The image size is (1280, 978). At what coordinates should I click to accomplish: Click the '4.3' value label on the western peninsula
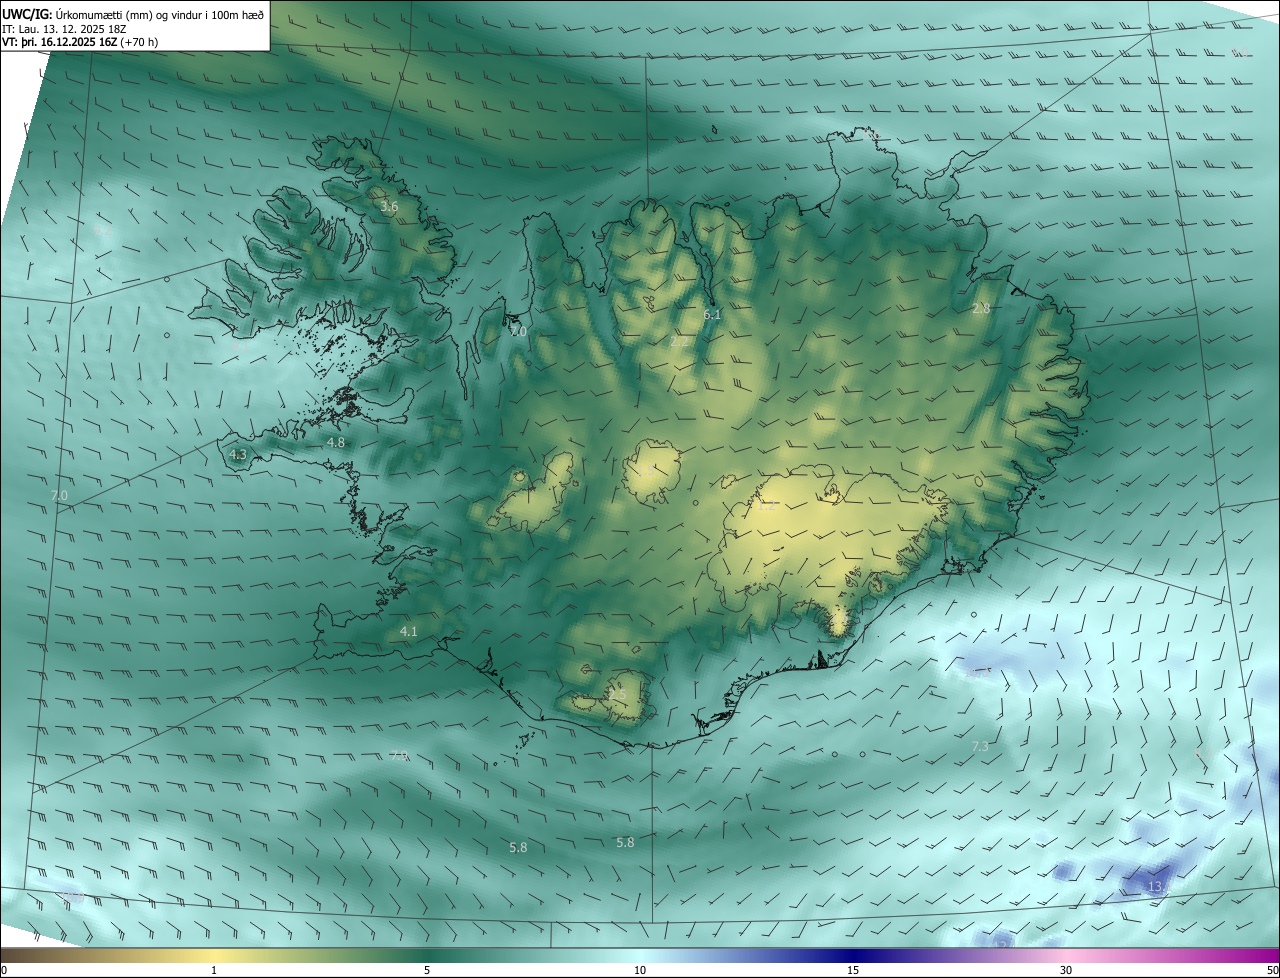click(238, 454)
